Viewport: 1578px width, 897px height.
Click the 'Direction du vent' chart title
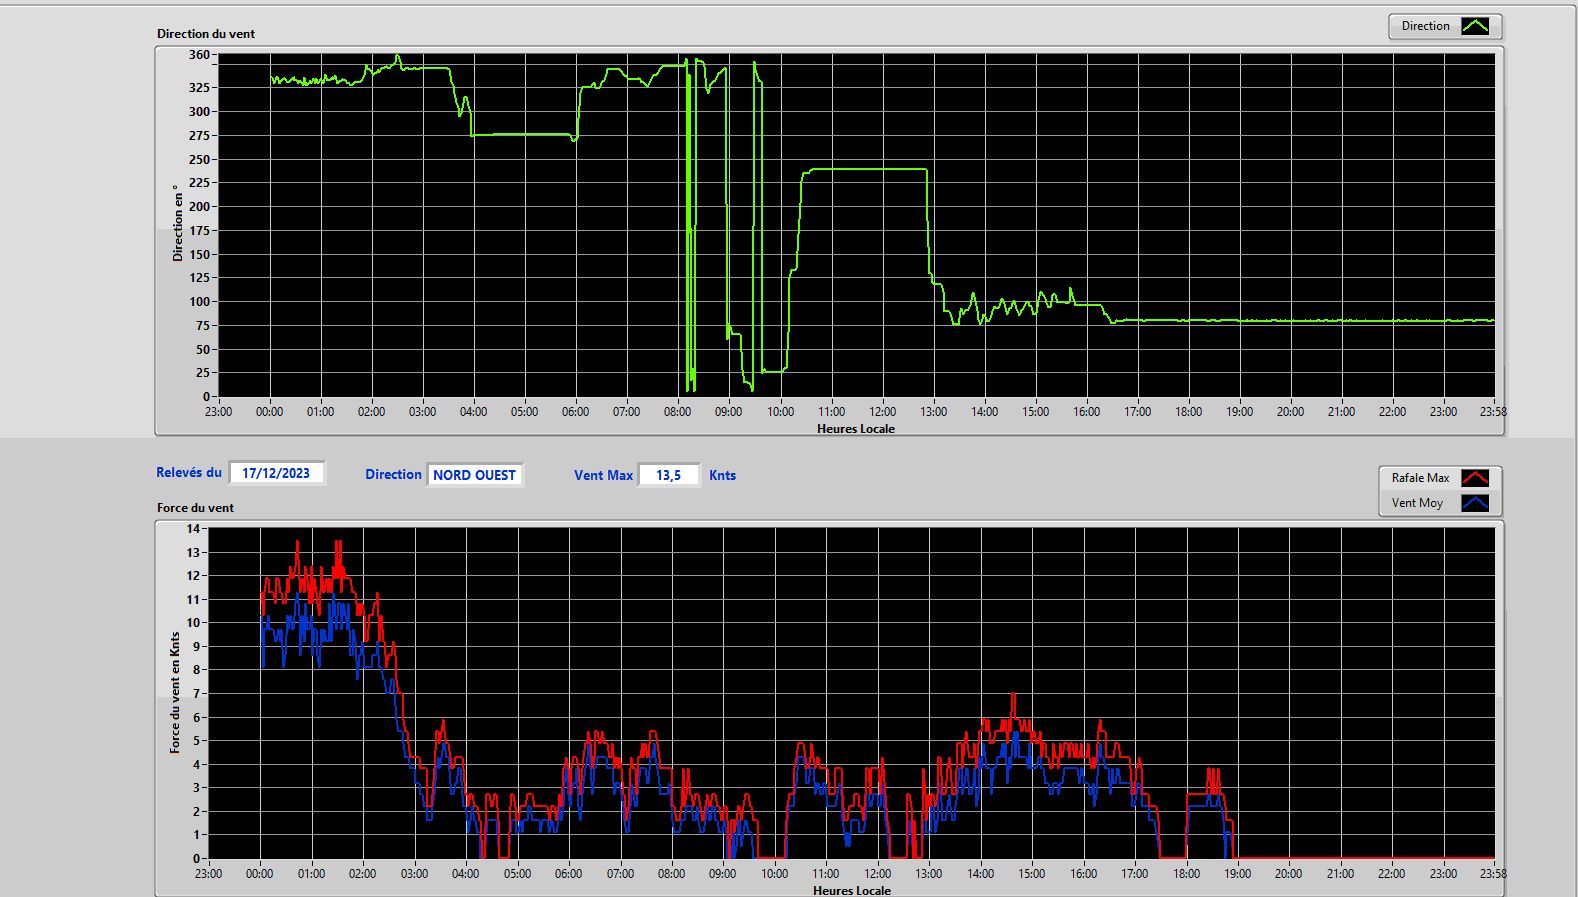pyautogui.click(x=206, y=33)
